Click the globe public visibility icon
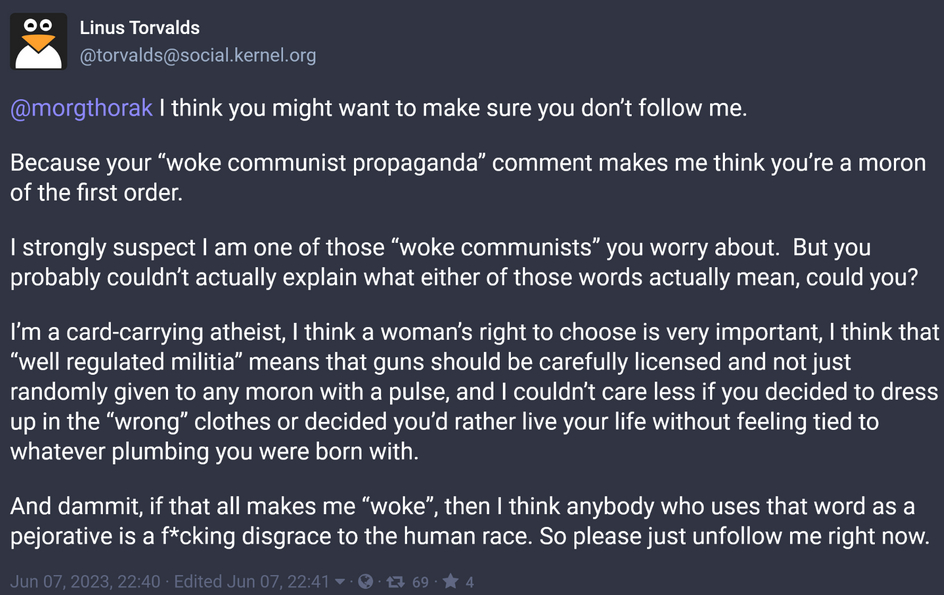The image size is (944, 595). pos(366,581)
